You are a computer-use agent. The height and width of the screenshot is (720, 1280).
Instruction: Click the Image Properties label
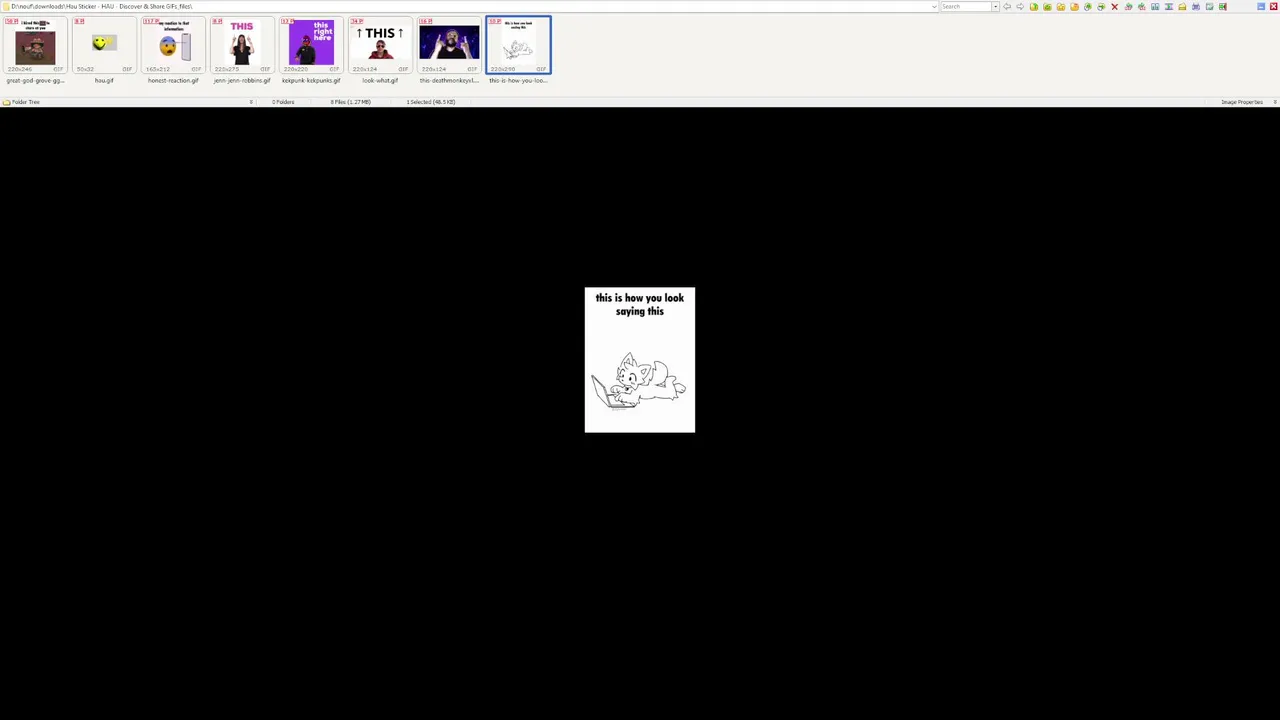tap(1242, 102)
